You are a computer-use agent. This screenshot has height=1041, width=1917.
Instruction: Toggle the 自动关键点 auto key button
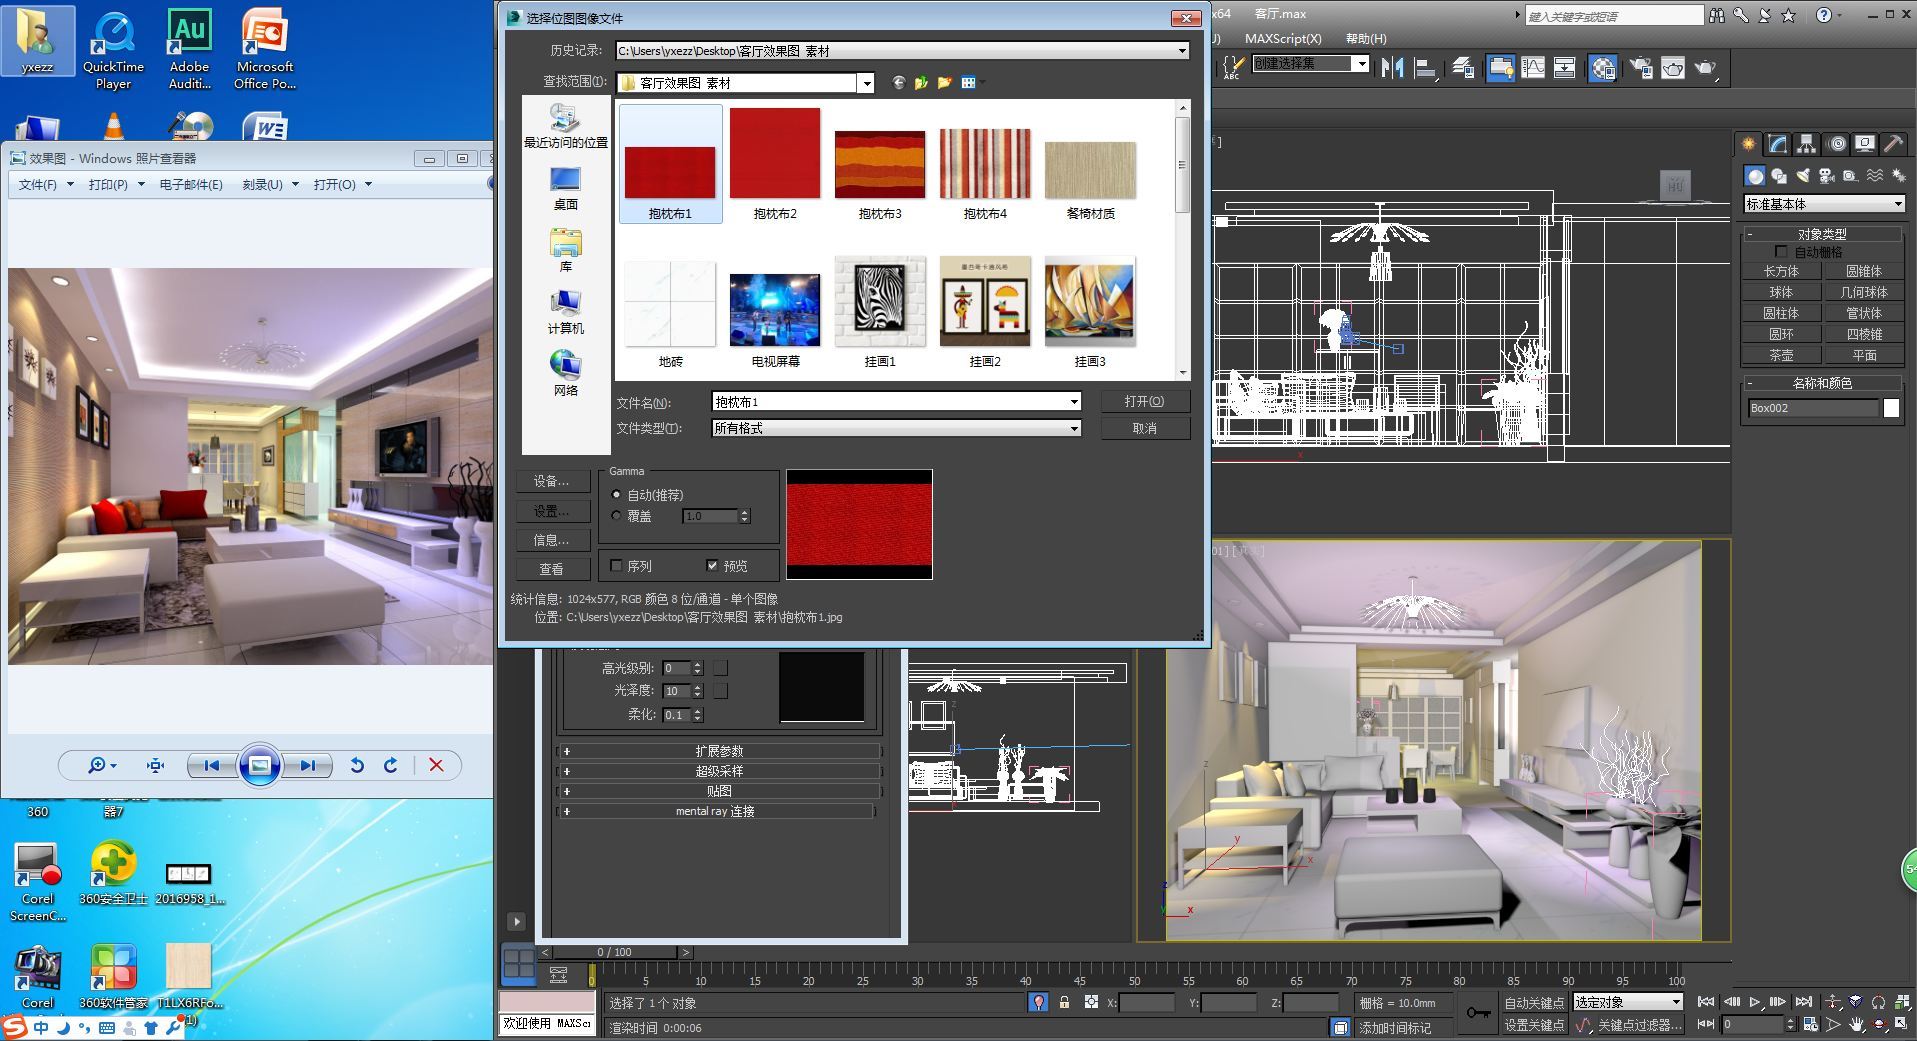(1535, 1002)
